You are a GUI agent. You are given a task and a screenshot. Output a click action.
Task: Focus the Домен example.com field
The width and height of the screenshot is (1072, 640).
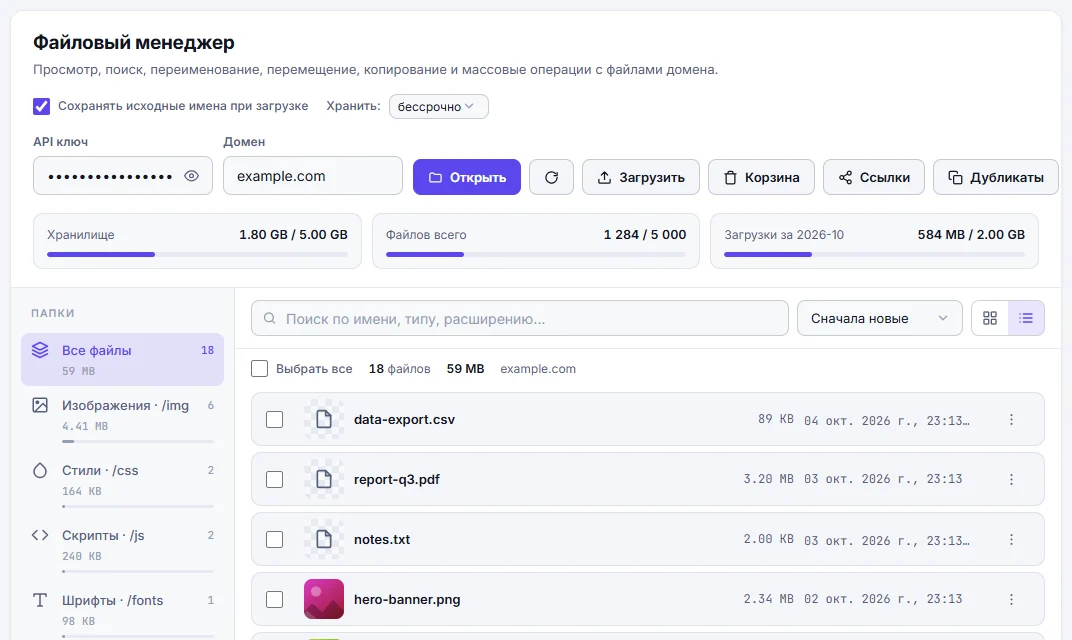pyautogui.click(x=312, y=176)
